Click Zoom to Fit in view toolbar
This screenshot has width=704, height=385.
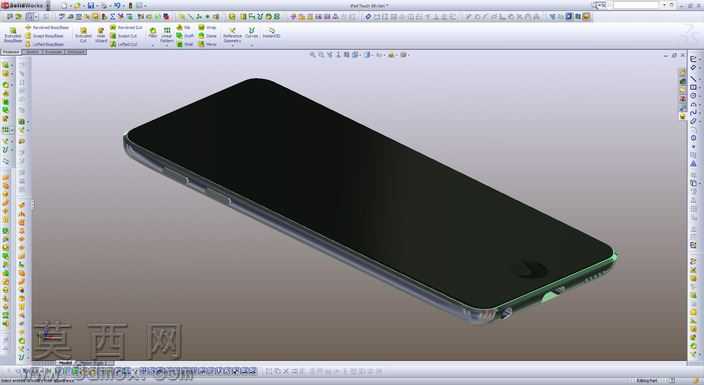tap(313, 55)
